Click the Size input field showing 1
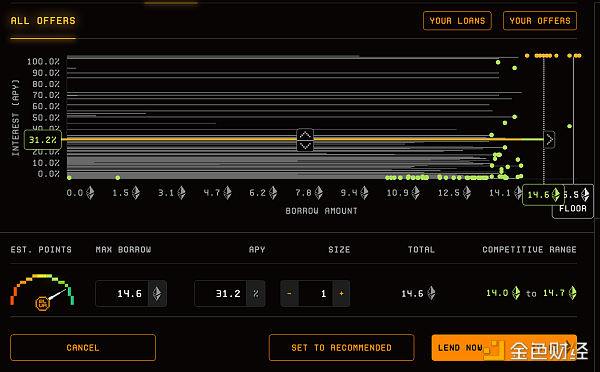Screen dimensions: 600x372 point(316,294)
